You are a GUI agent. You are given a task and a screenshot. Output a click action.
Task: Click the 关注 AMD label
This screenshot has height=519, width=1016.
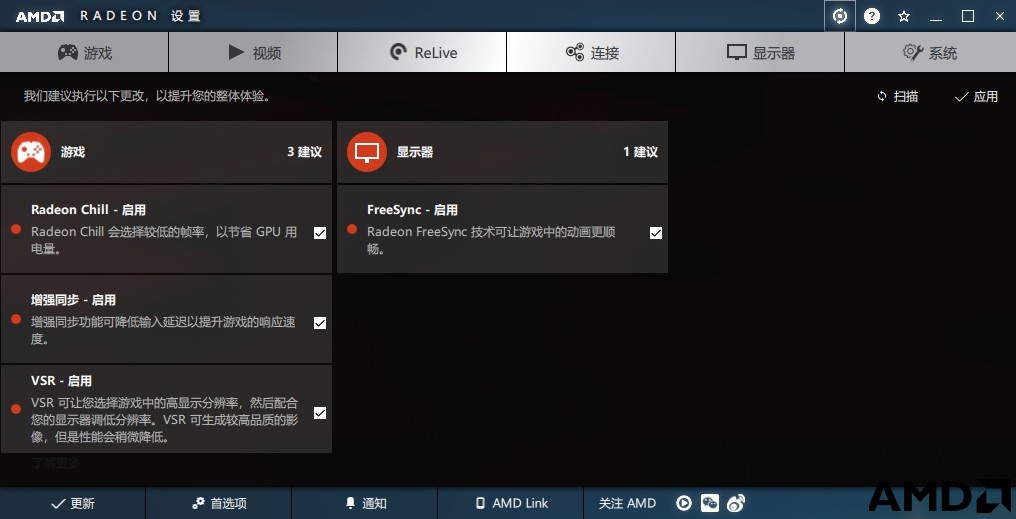pos(627,503)
